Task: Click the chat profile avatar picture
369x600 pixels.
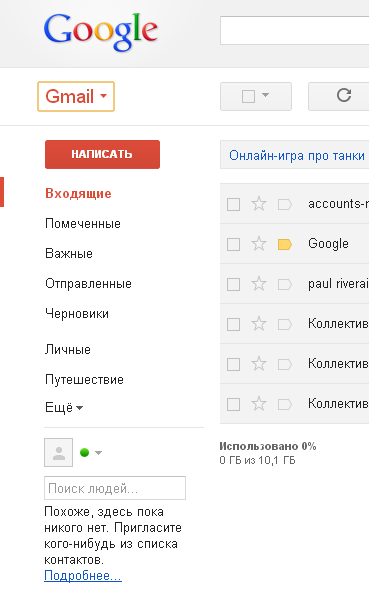Action: [59, 452]
